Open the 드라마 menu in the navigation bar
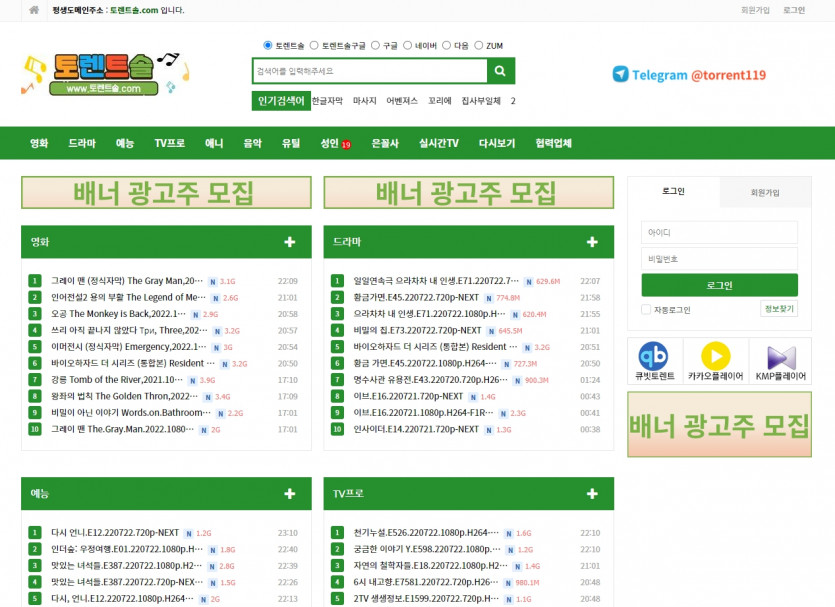 [82, 143]
